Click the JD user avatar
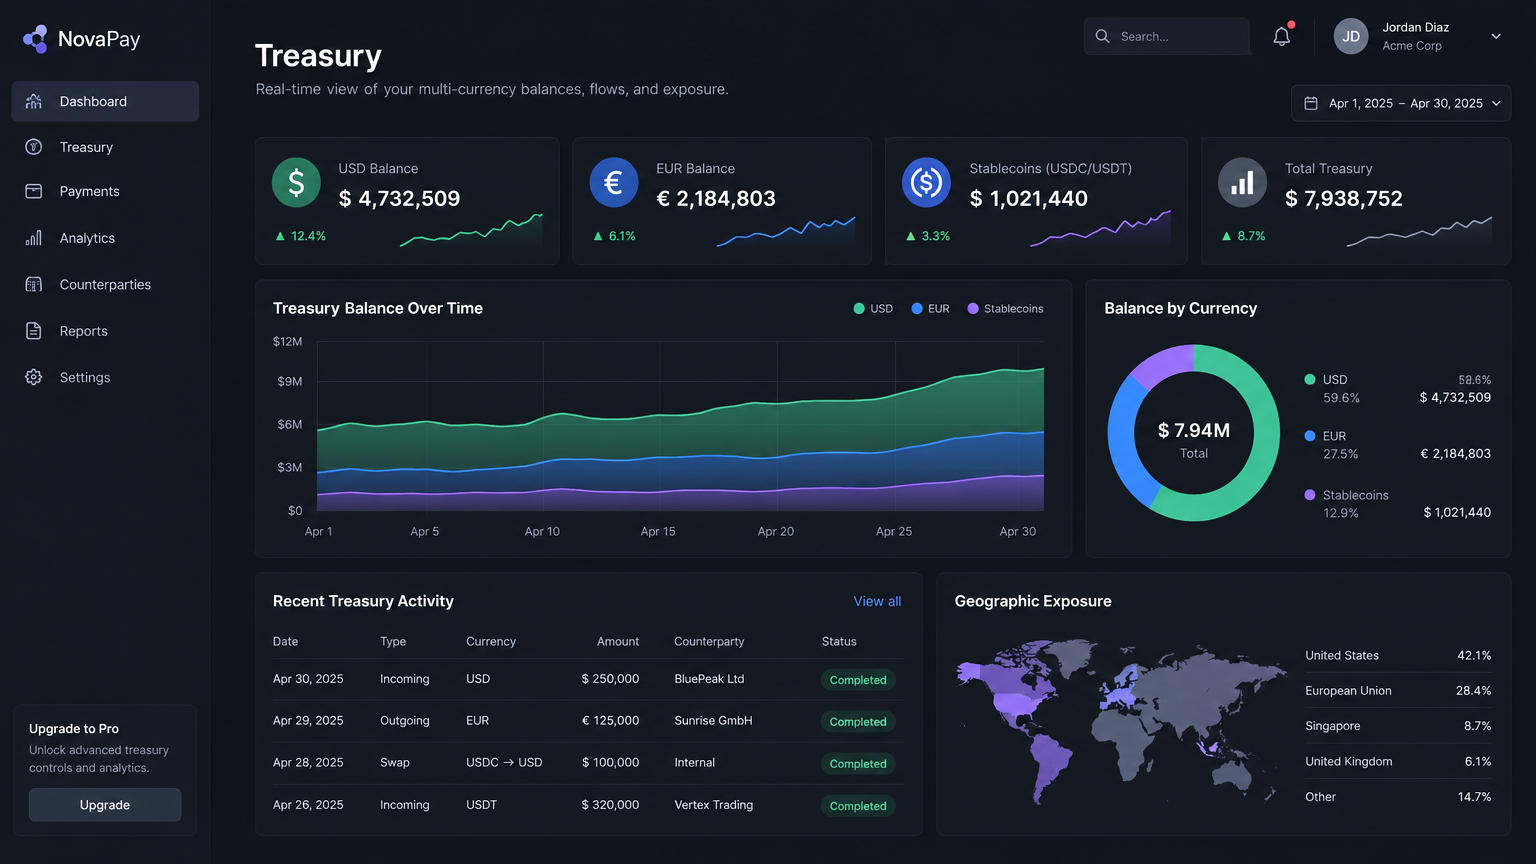The width and height of the screenshot is (1536, 864). click(1351, 36)
